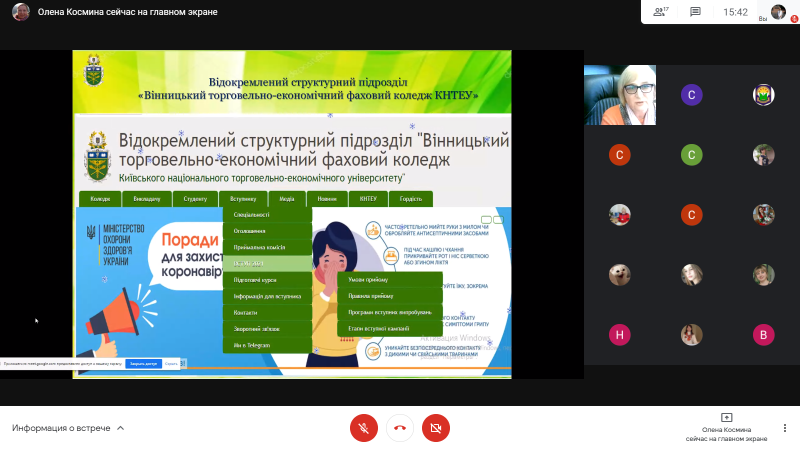Click the red muted microphone badge by your avatar
Image resolution: width=800 pixels, height=450 pixels.
tap(794, 19)
